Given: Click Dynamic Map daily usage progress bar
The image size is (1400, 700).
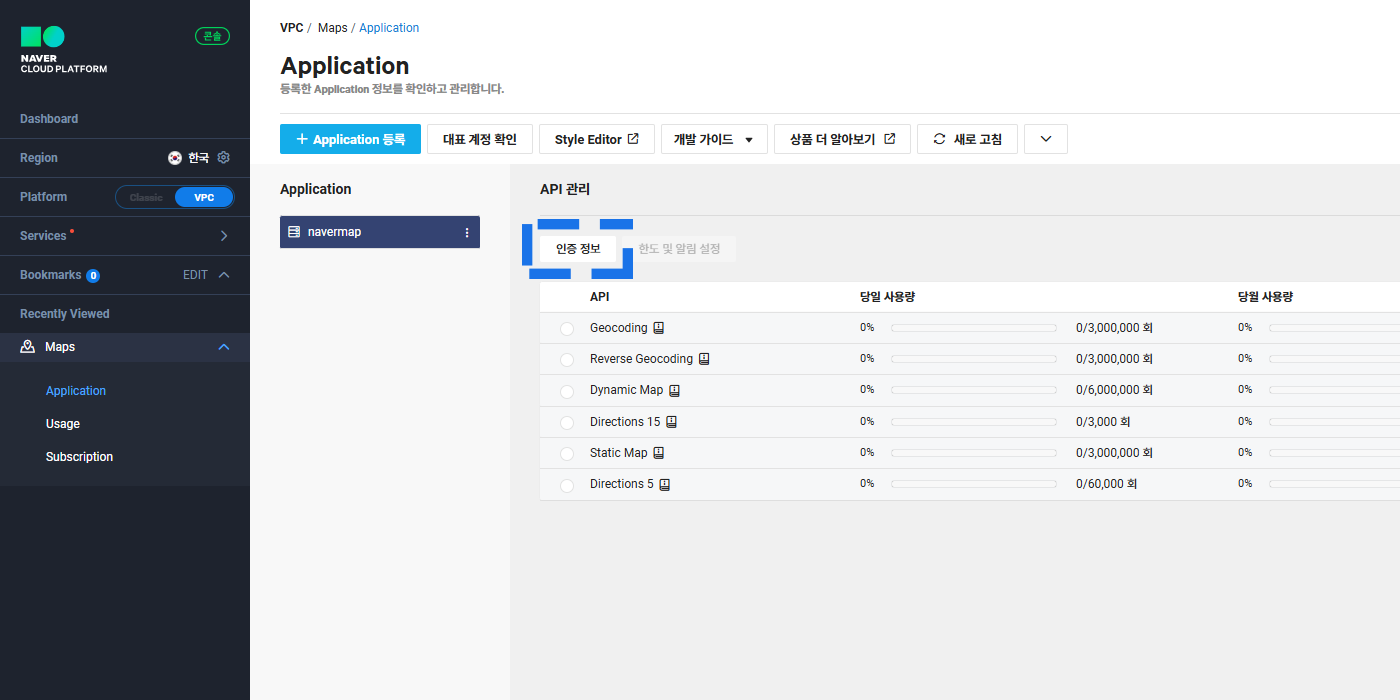Looking at the screenshot, I should click(x=974, y=390).
